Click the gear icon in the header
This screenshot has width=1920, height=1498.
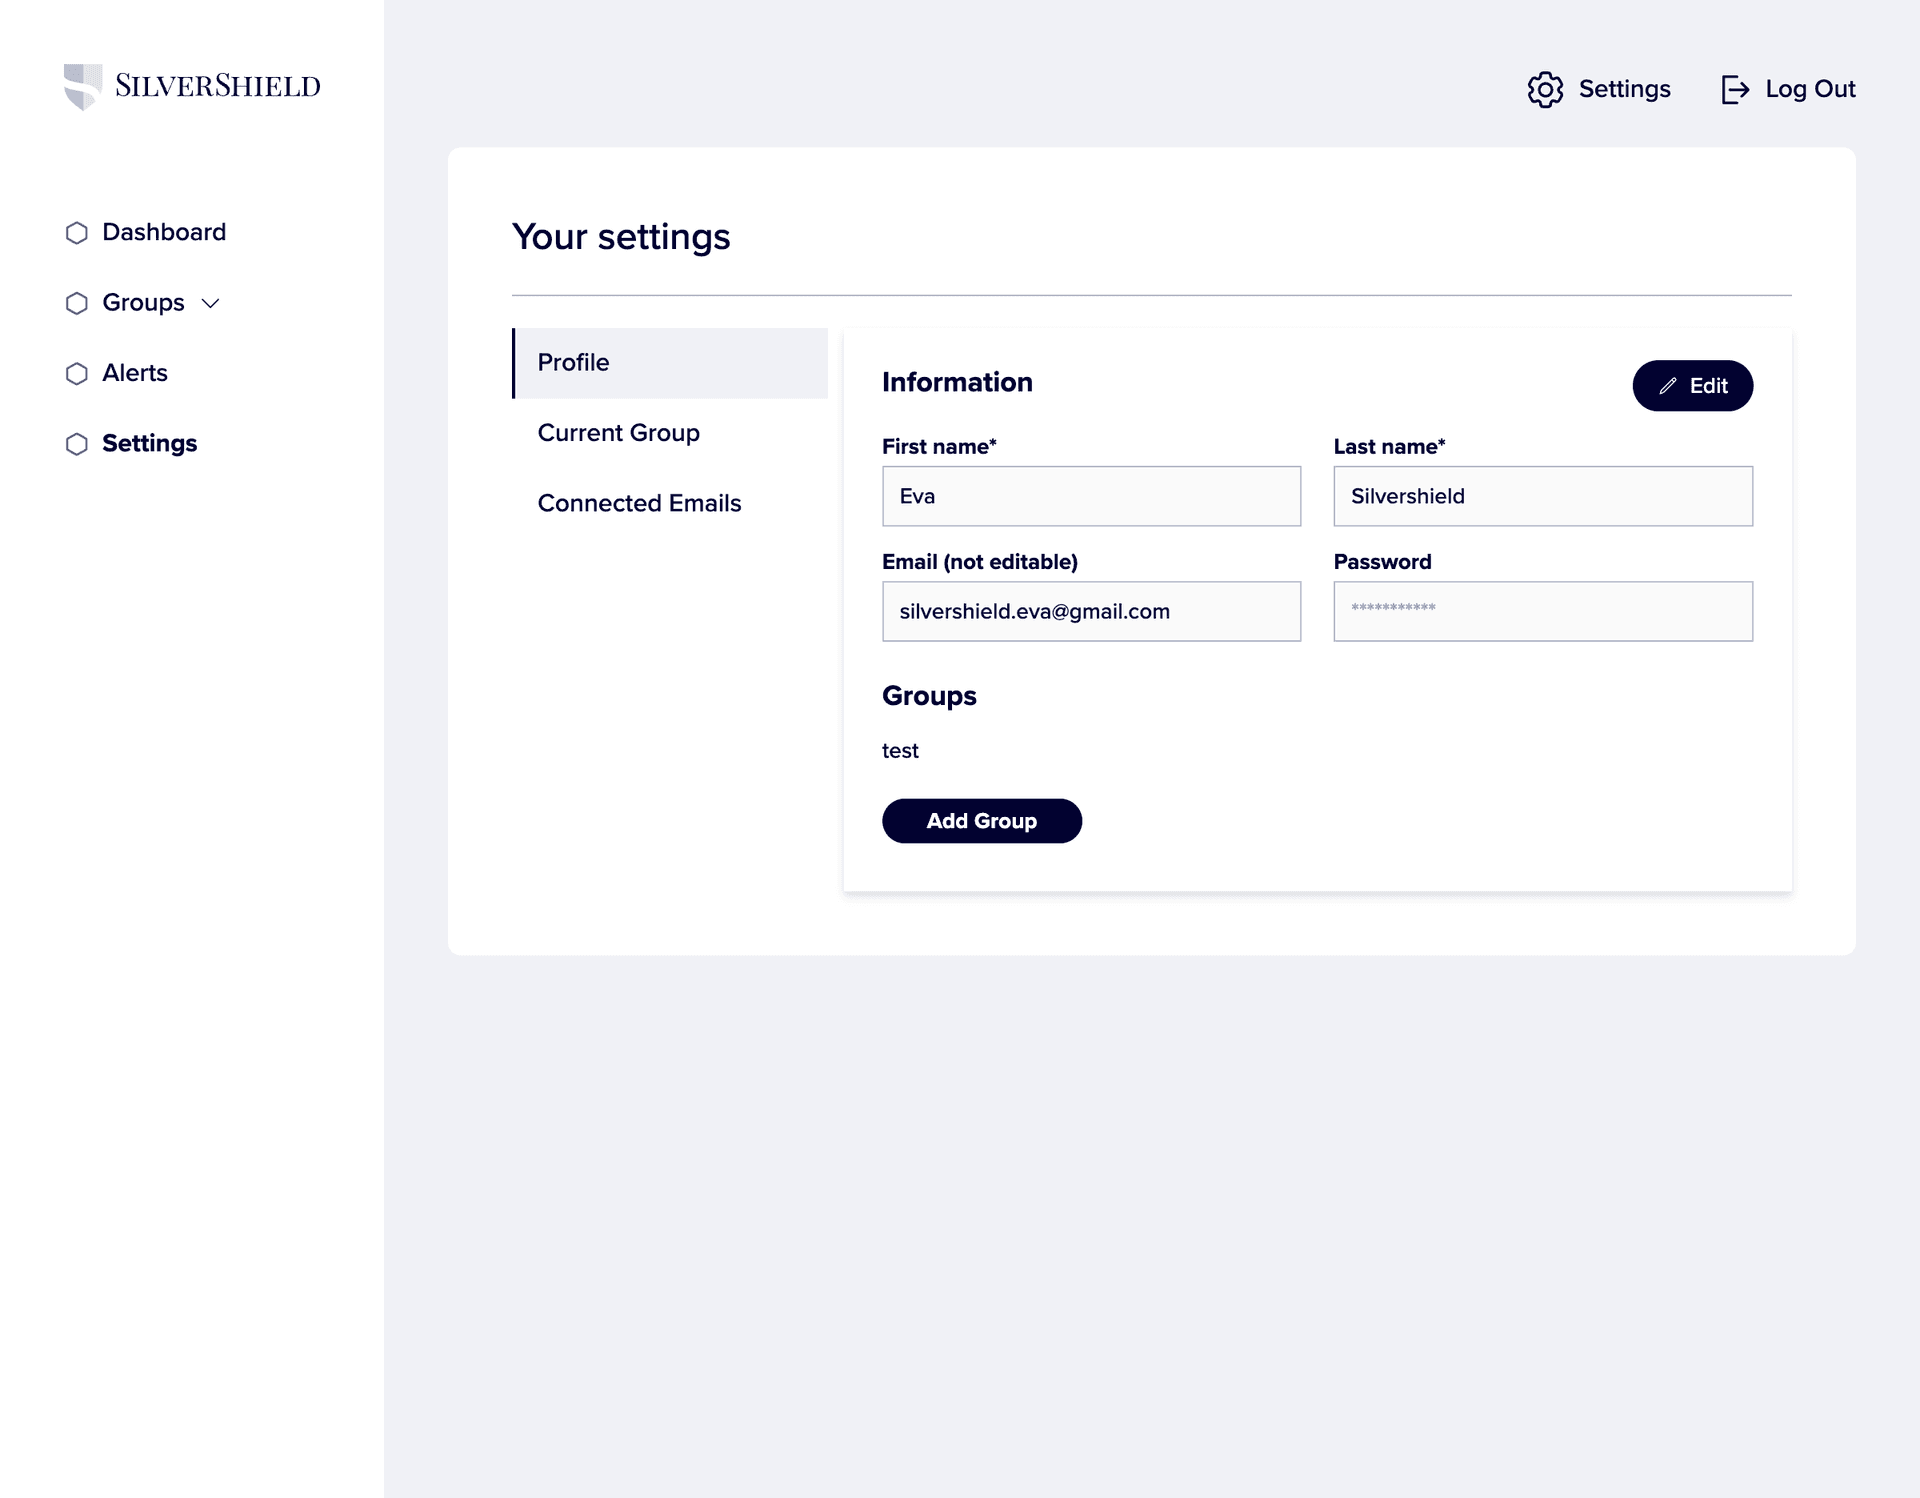1545,89
